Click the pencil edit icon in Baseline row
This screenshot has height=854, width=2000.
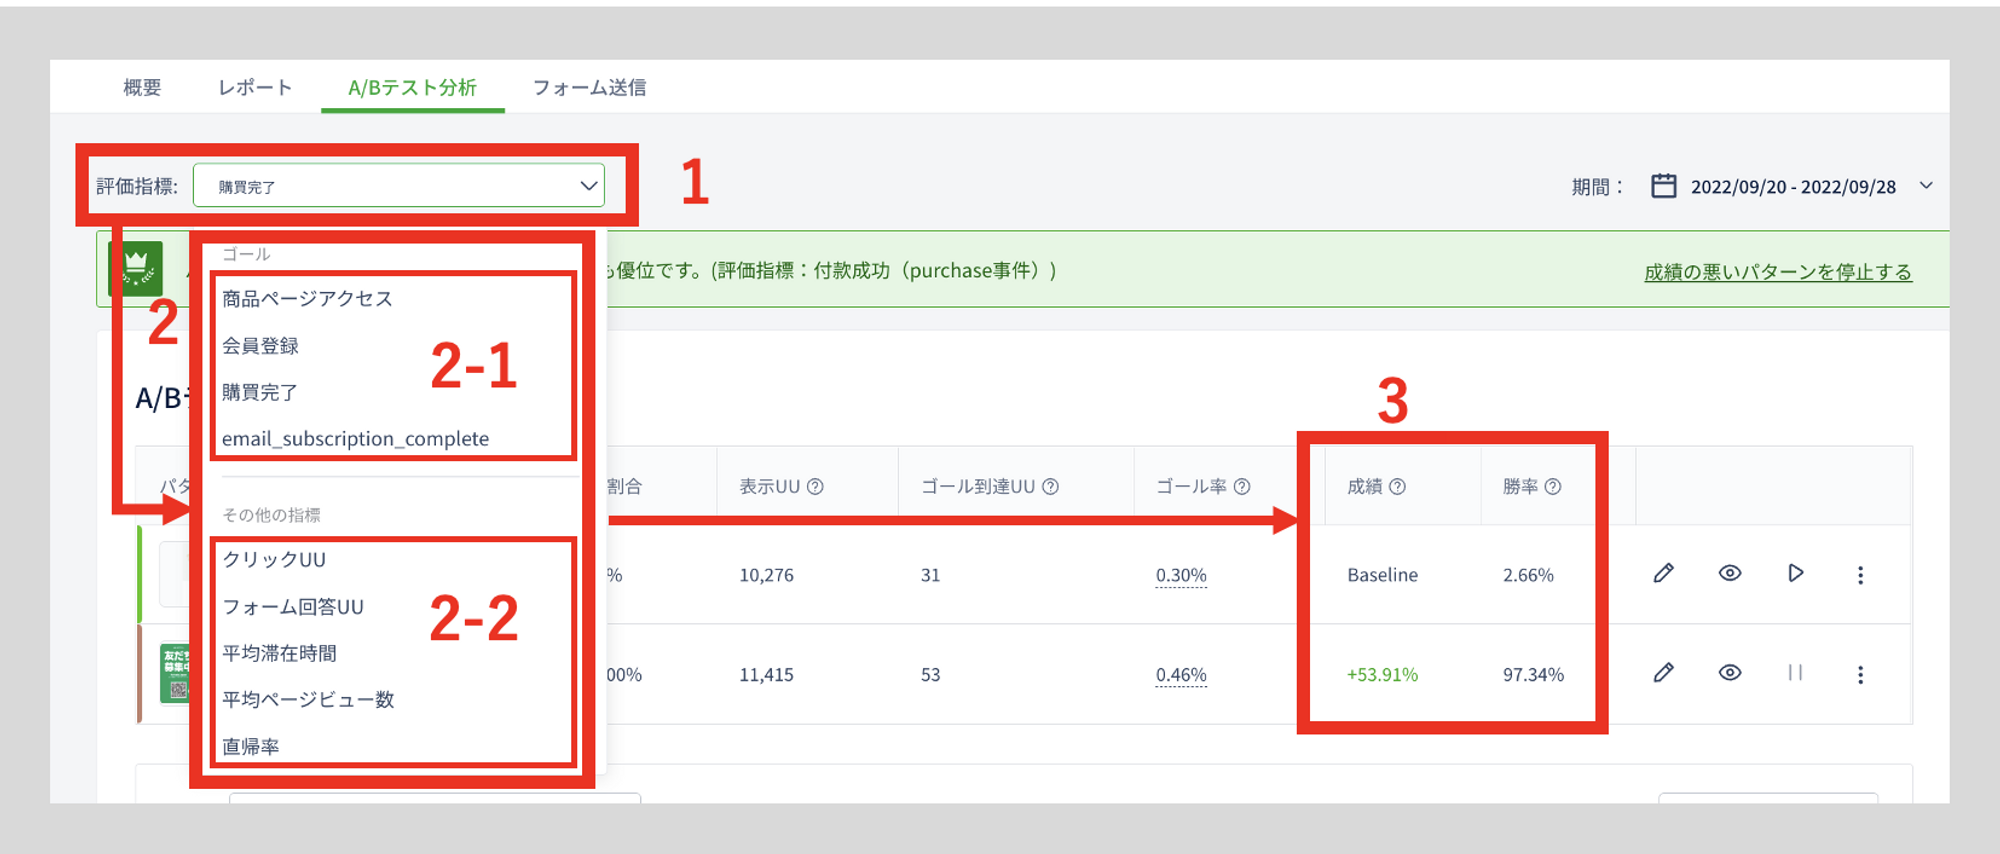coord(1663,573)
